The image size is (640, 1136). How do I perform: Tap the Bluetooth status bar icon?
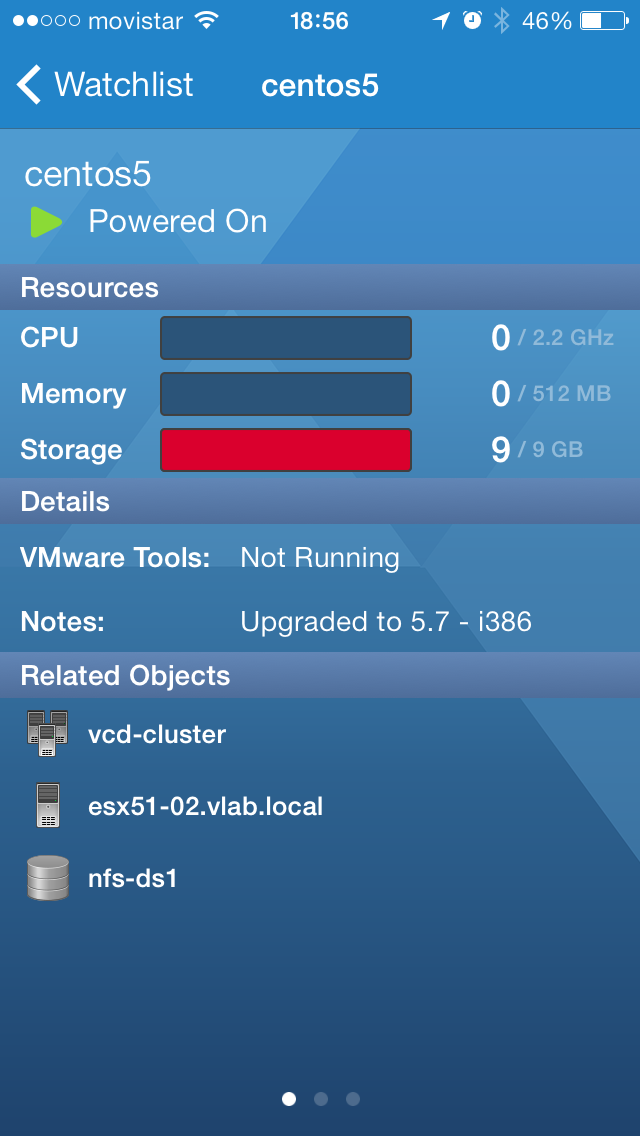[501, 21]
